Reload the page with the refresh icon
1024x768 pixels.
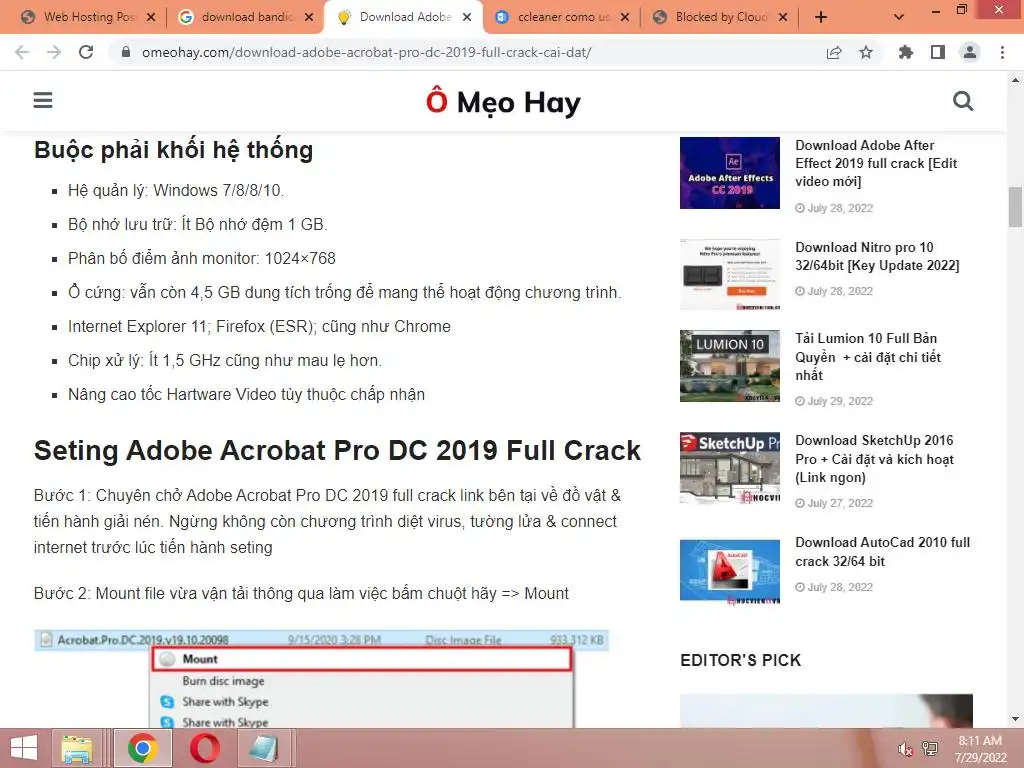pyautogui.click(x=86, y=52)
